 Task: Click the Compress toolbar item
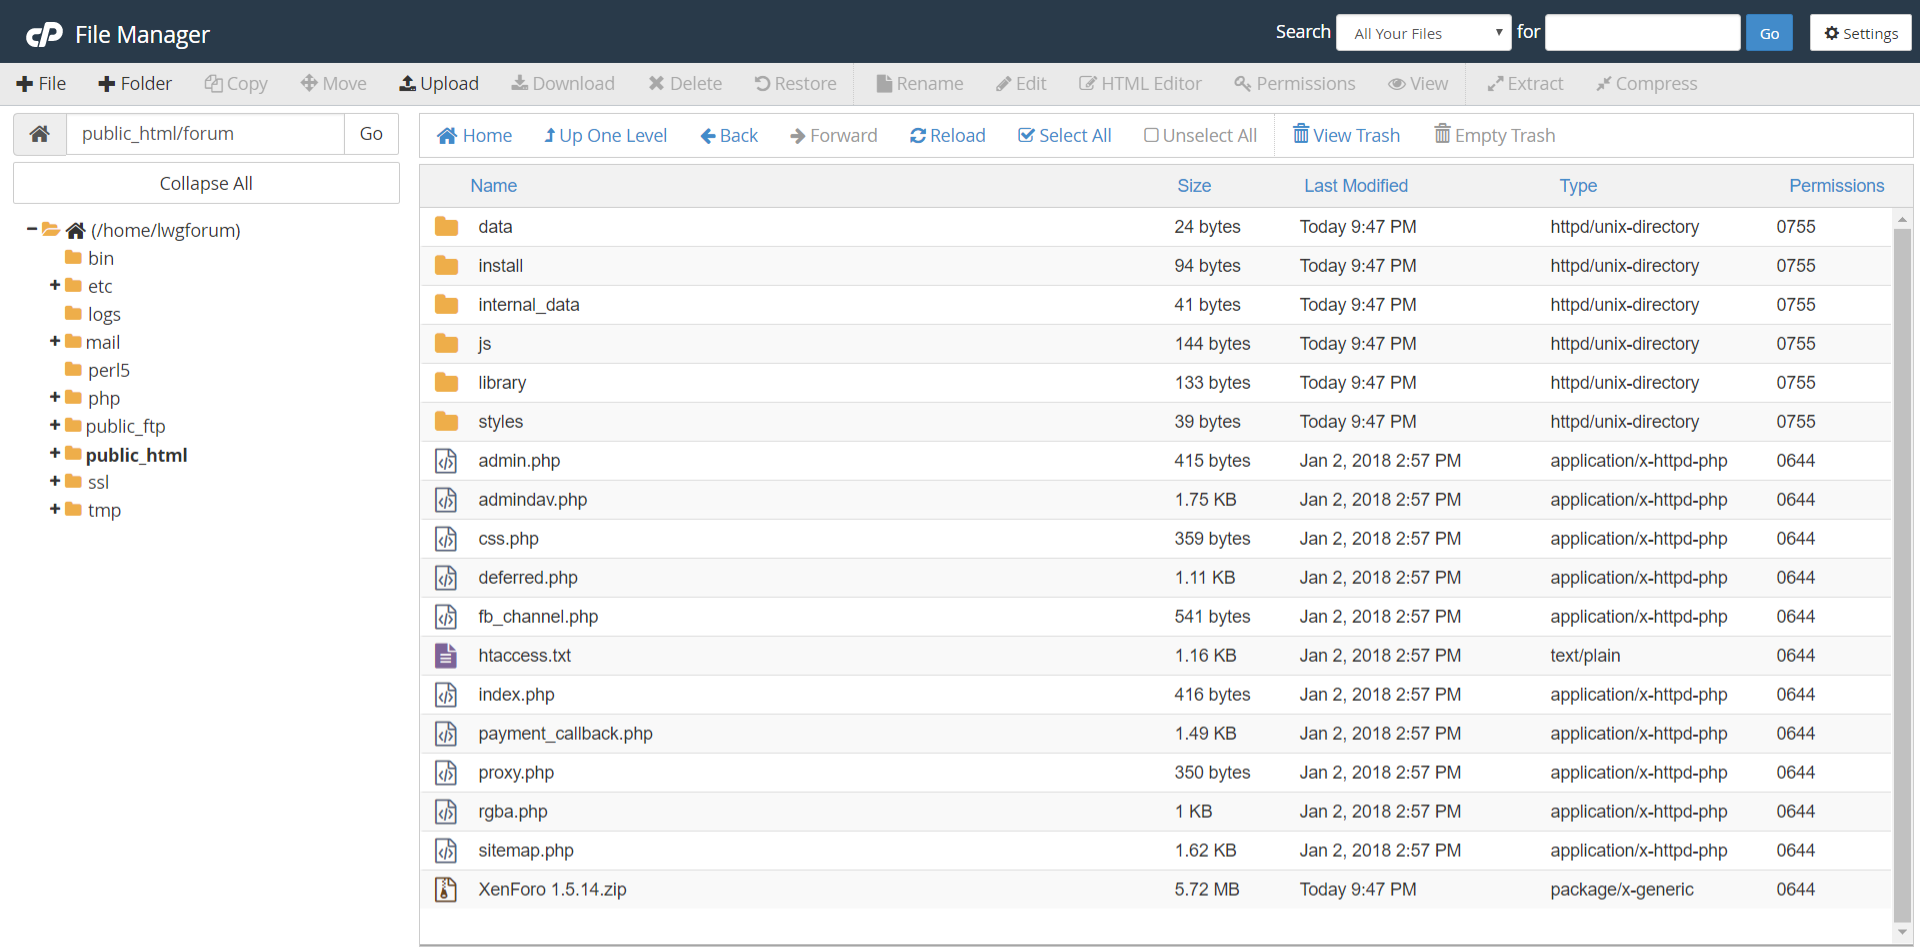pyautogui.click(x=1647, y=84)
